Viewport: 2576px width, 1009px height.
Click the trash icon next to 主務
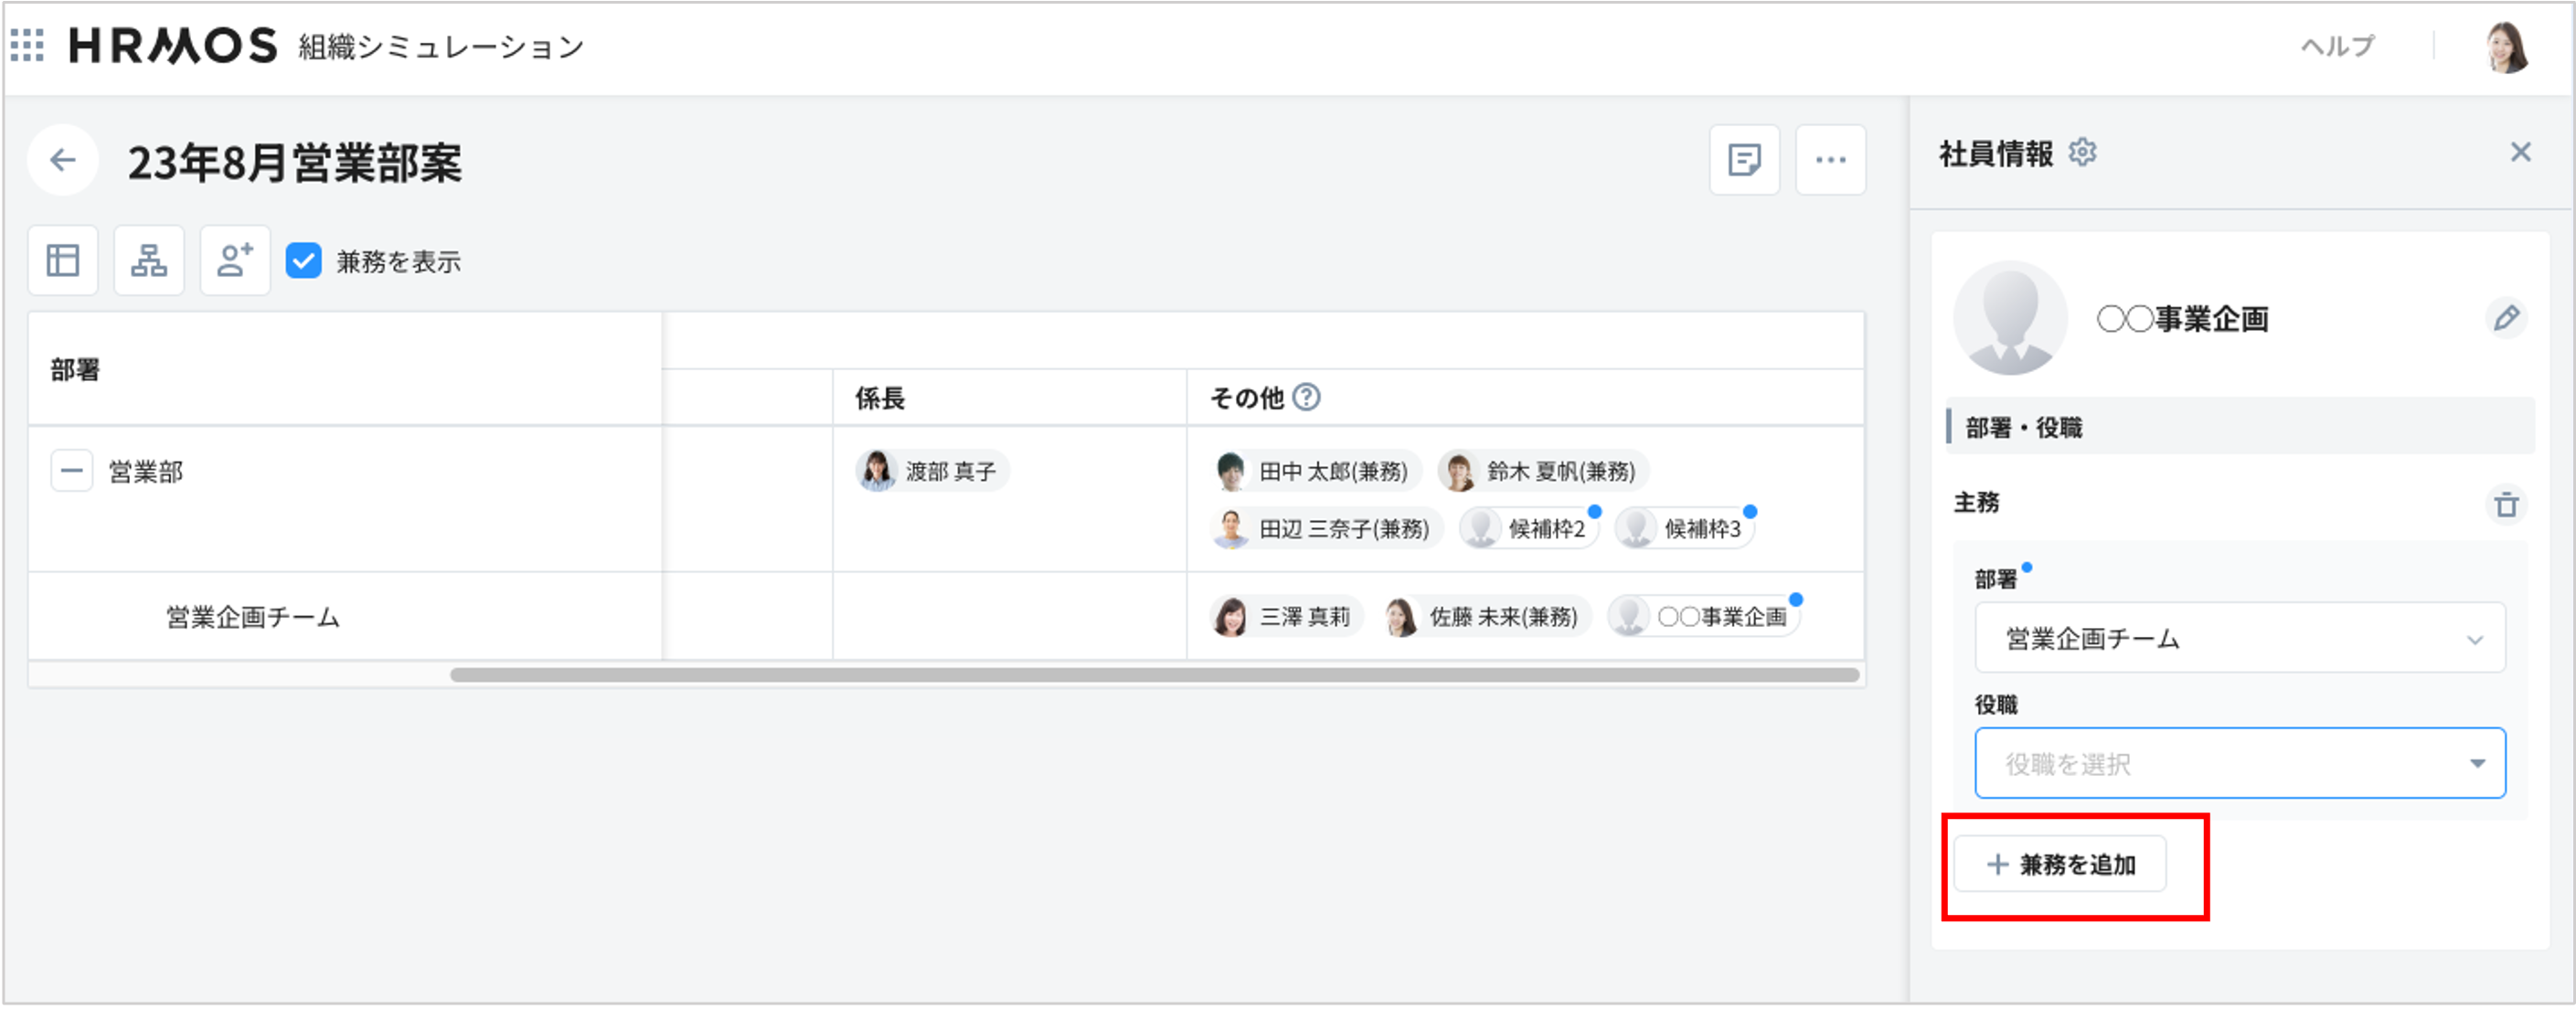[x=2508, y=506]
